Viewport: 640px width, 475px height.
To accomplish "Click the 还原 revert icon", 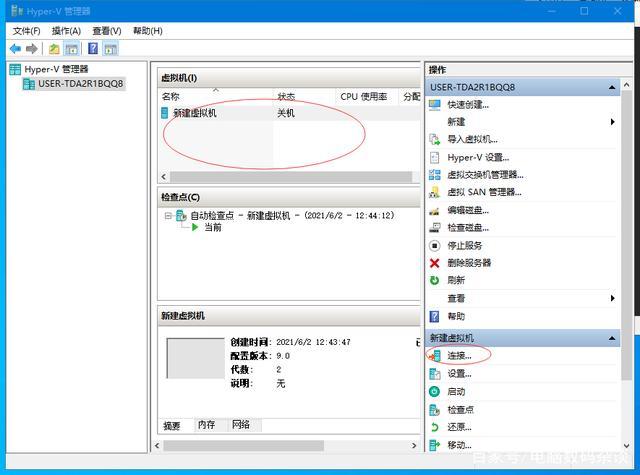I will (x=435, y=427).
